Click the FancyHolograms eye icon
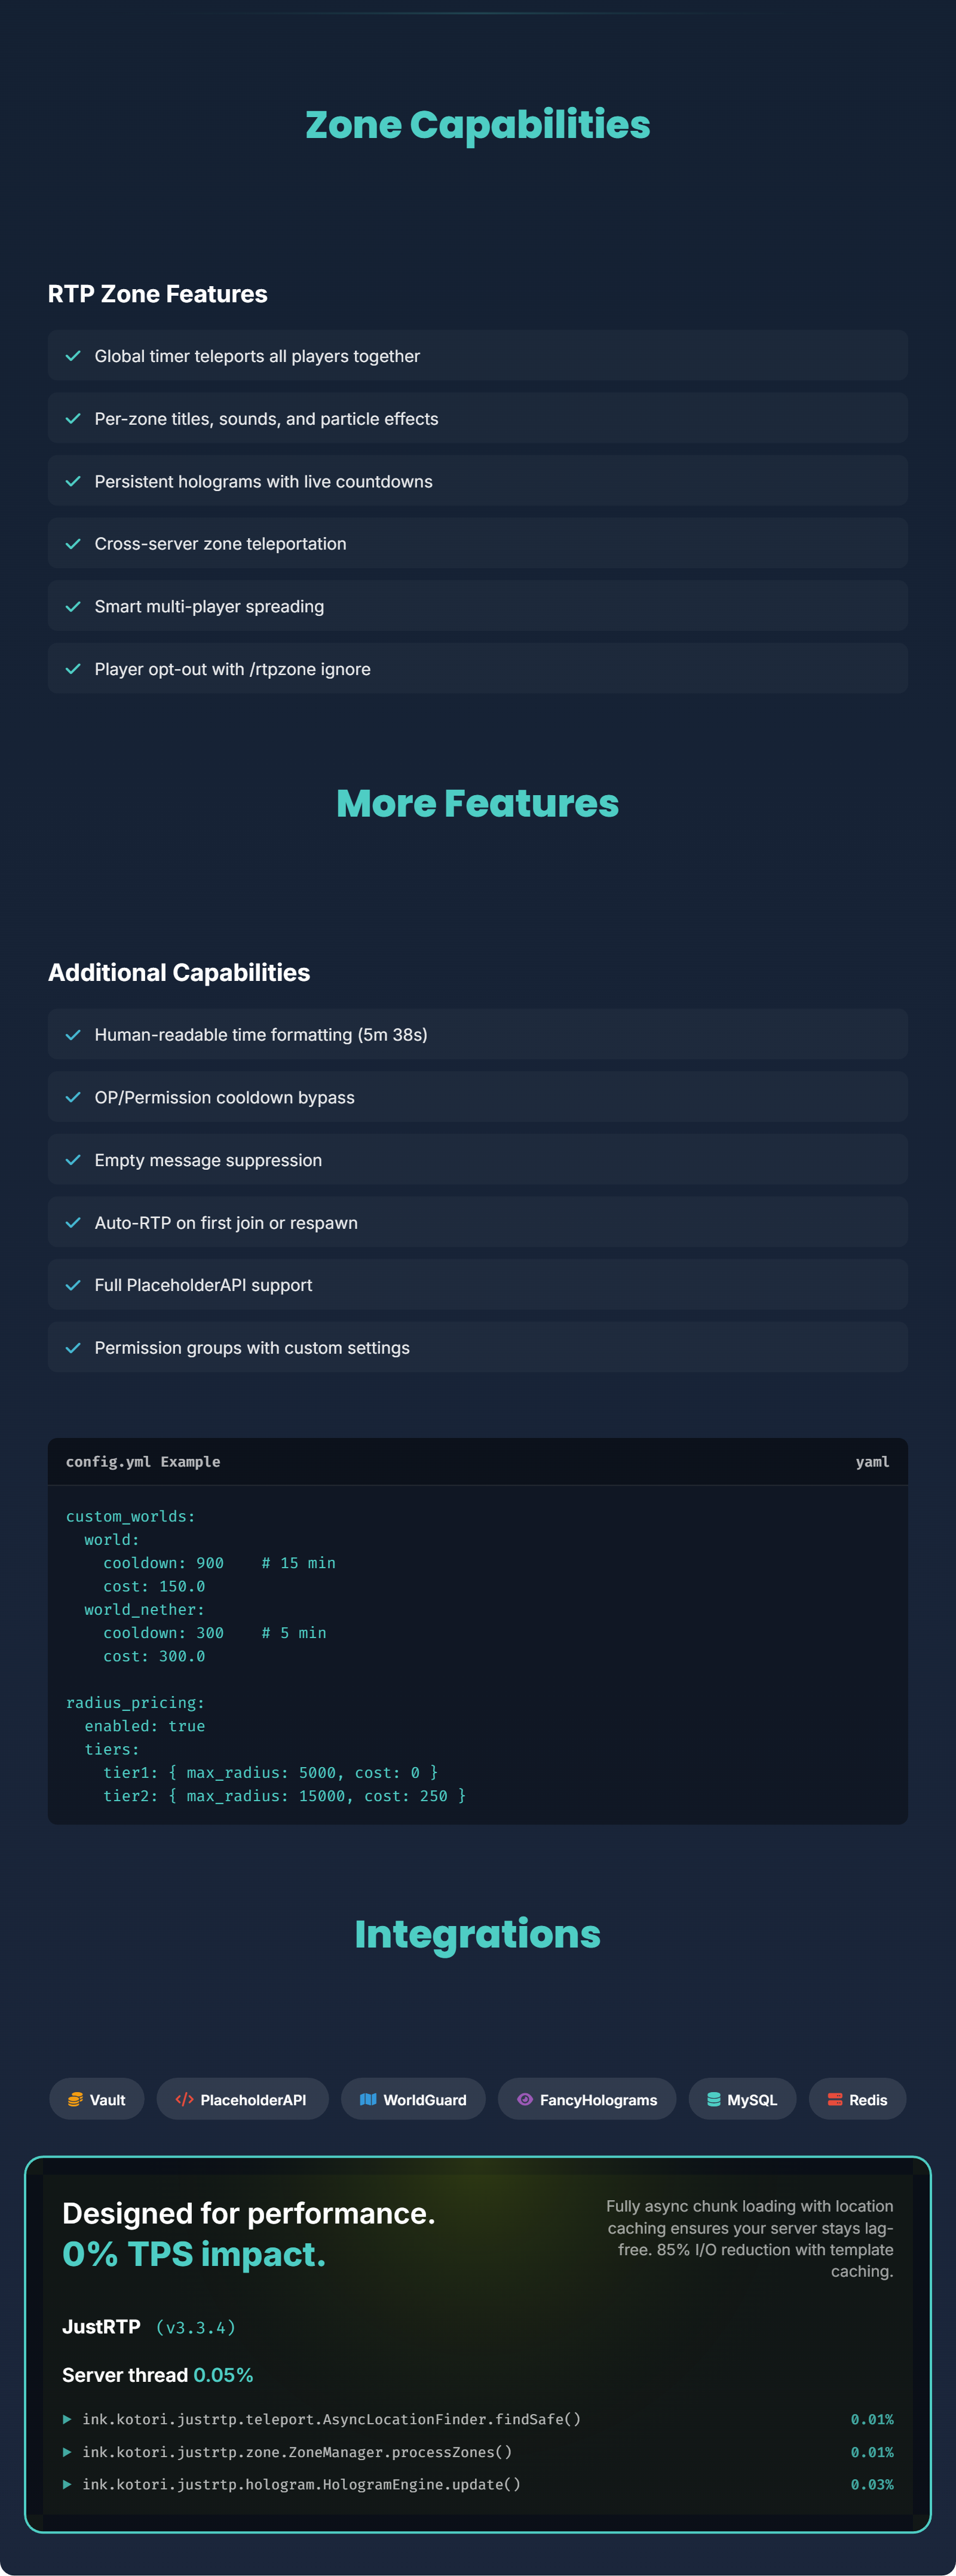956x2576 pixels. point(525,2099)
